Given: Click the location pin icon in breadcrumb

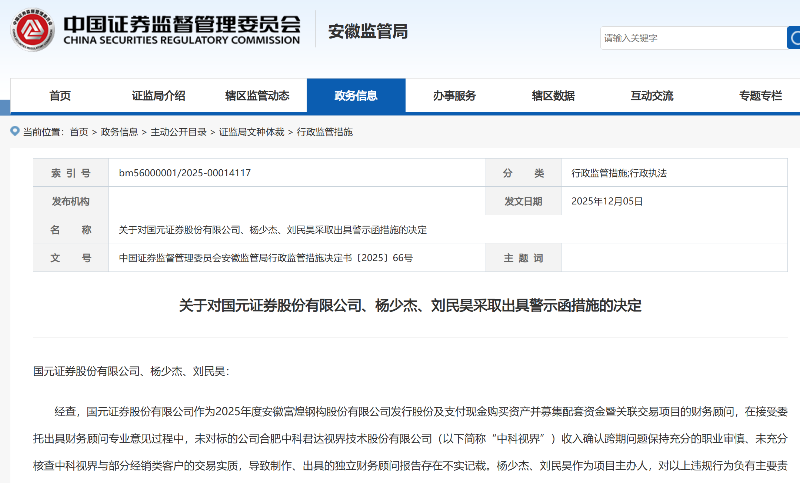Looking at the screenshot, I should [x=15, y=131].
